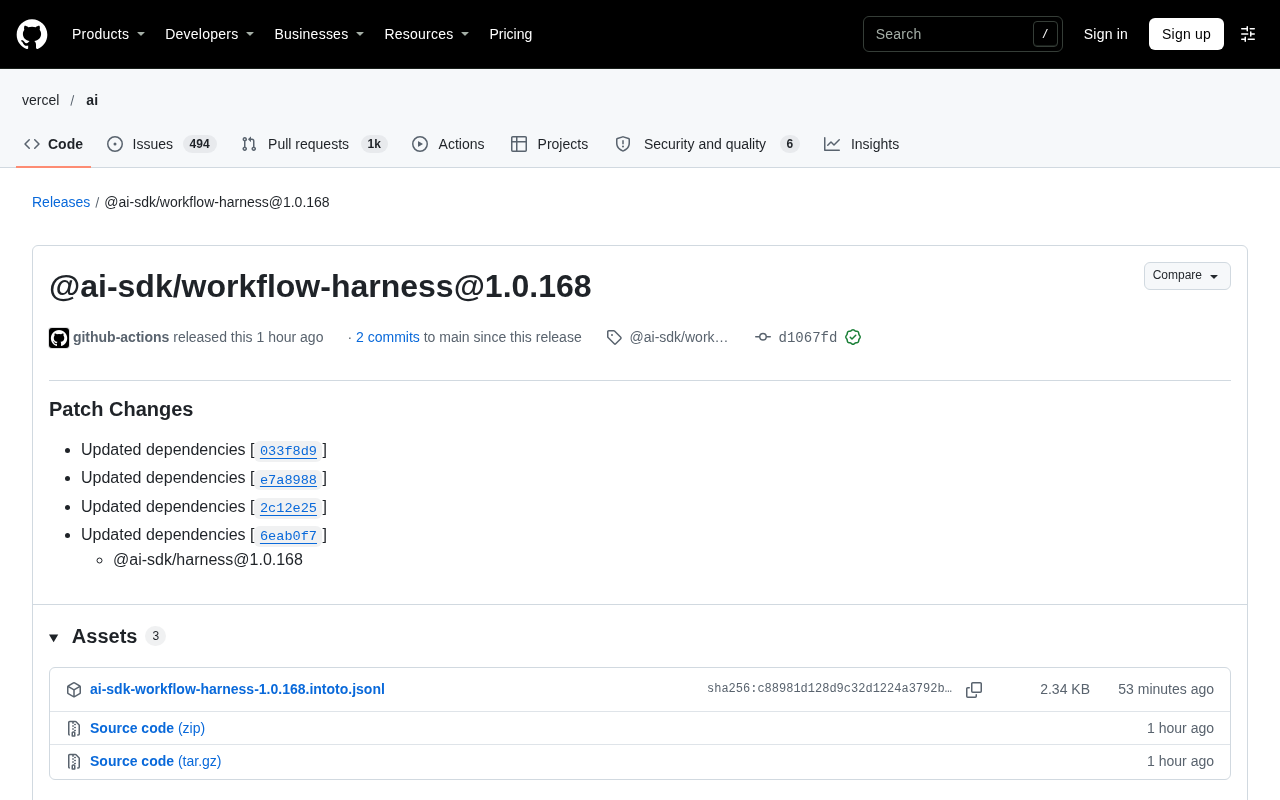Expand the Resources menu

point(427,34)
